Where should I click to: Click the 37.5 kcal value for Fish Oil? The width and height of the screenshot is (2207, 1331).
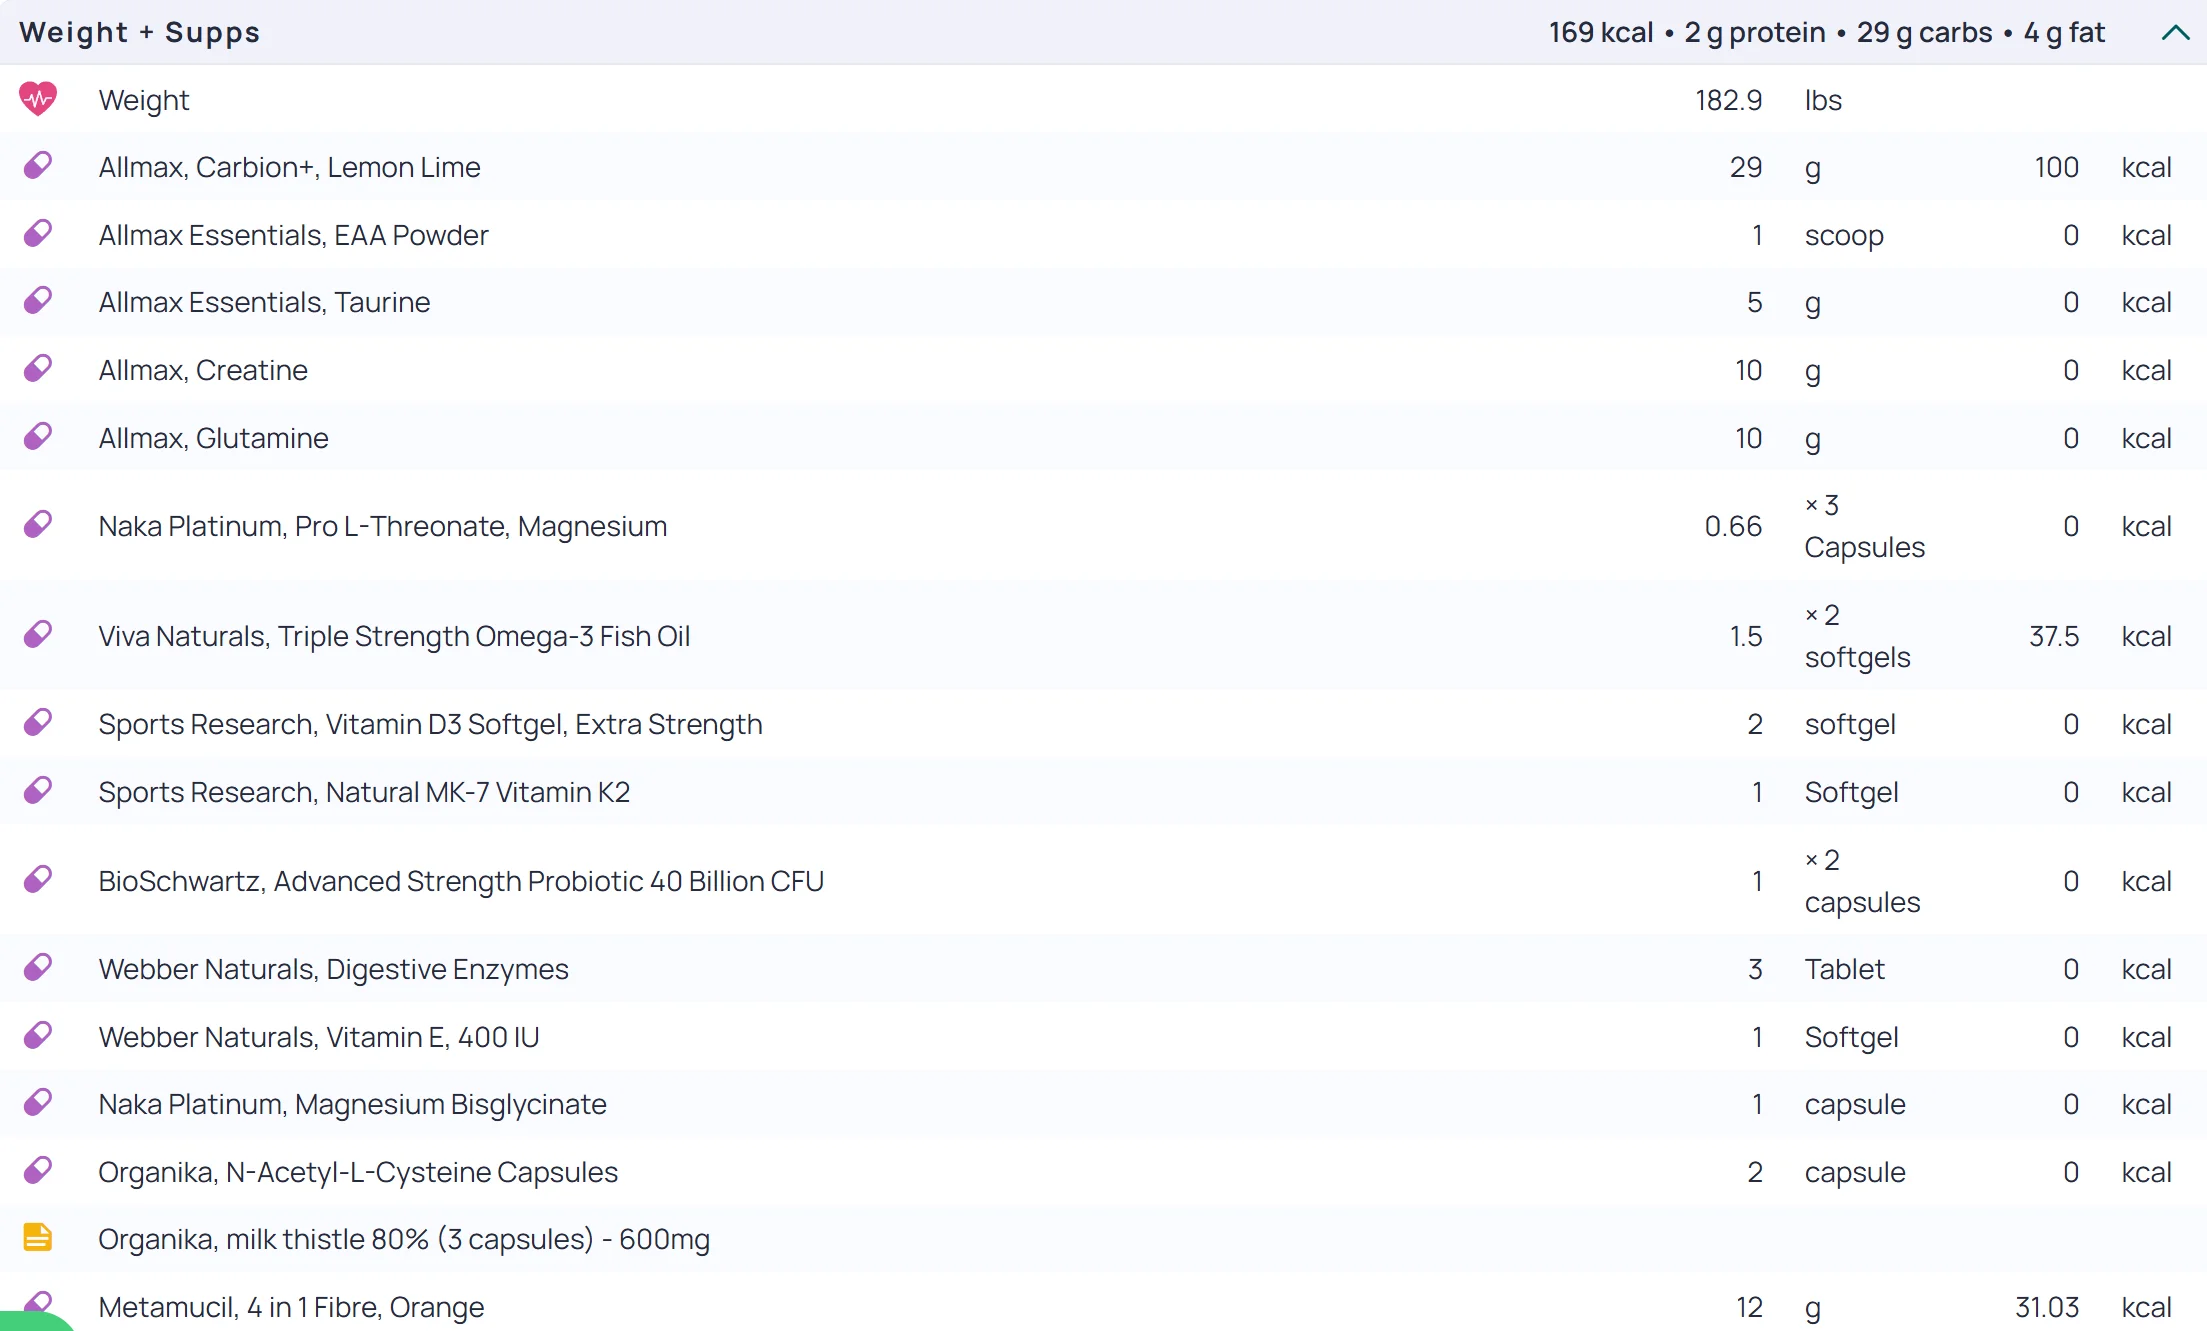click(2054, 636)
